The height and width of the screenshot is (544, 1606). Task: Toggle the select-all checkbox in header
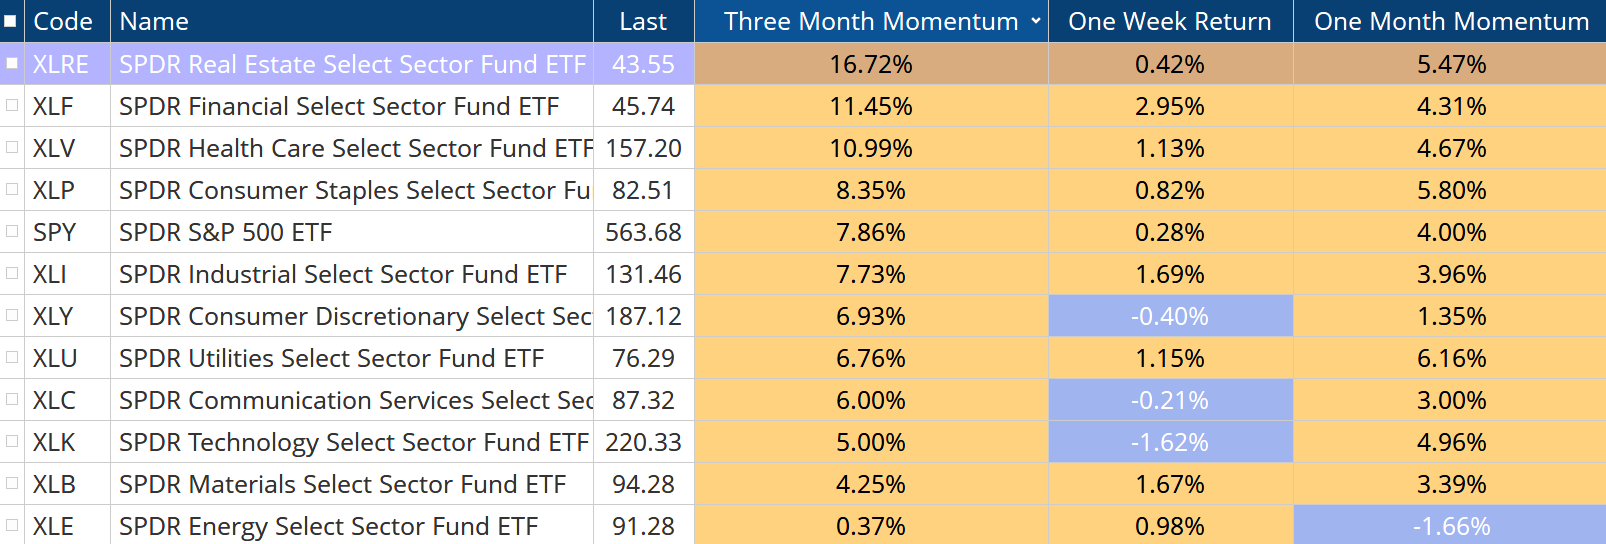click(x=10, y=21)
